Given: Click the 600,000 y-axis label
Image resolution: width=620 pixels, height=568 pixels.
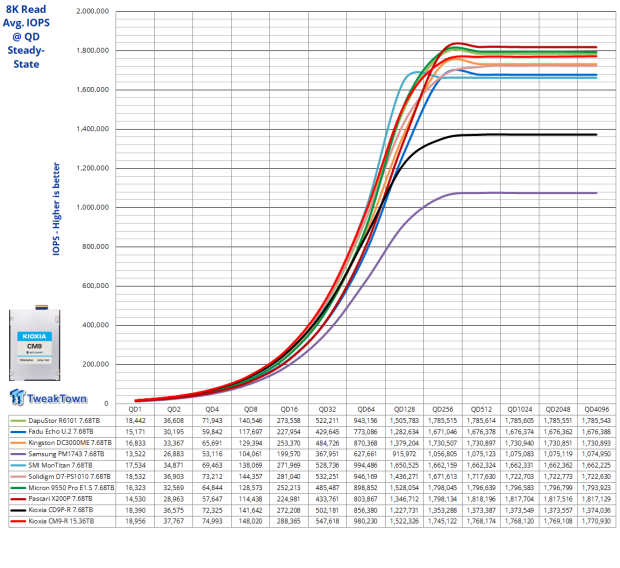Looking at the screenshot, I should [x=96, y=286].
